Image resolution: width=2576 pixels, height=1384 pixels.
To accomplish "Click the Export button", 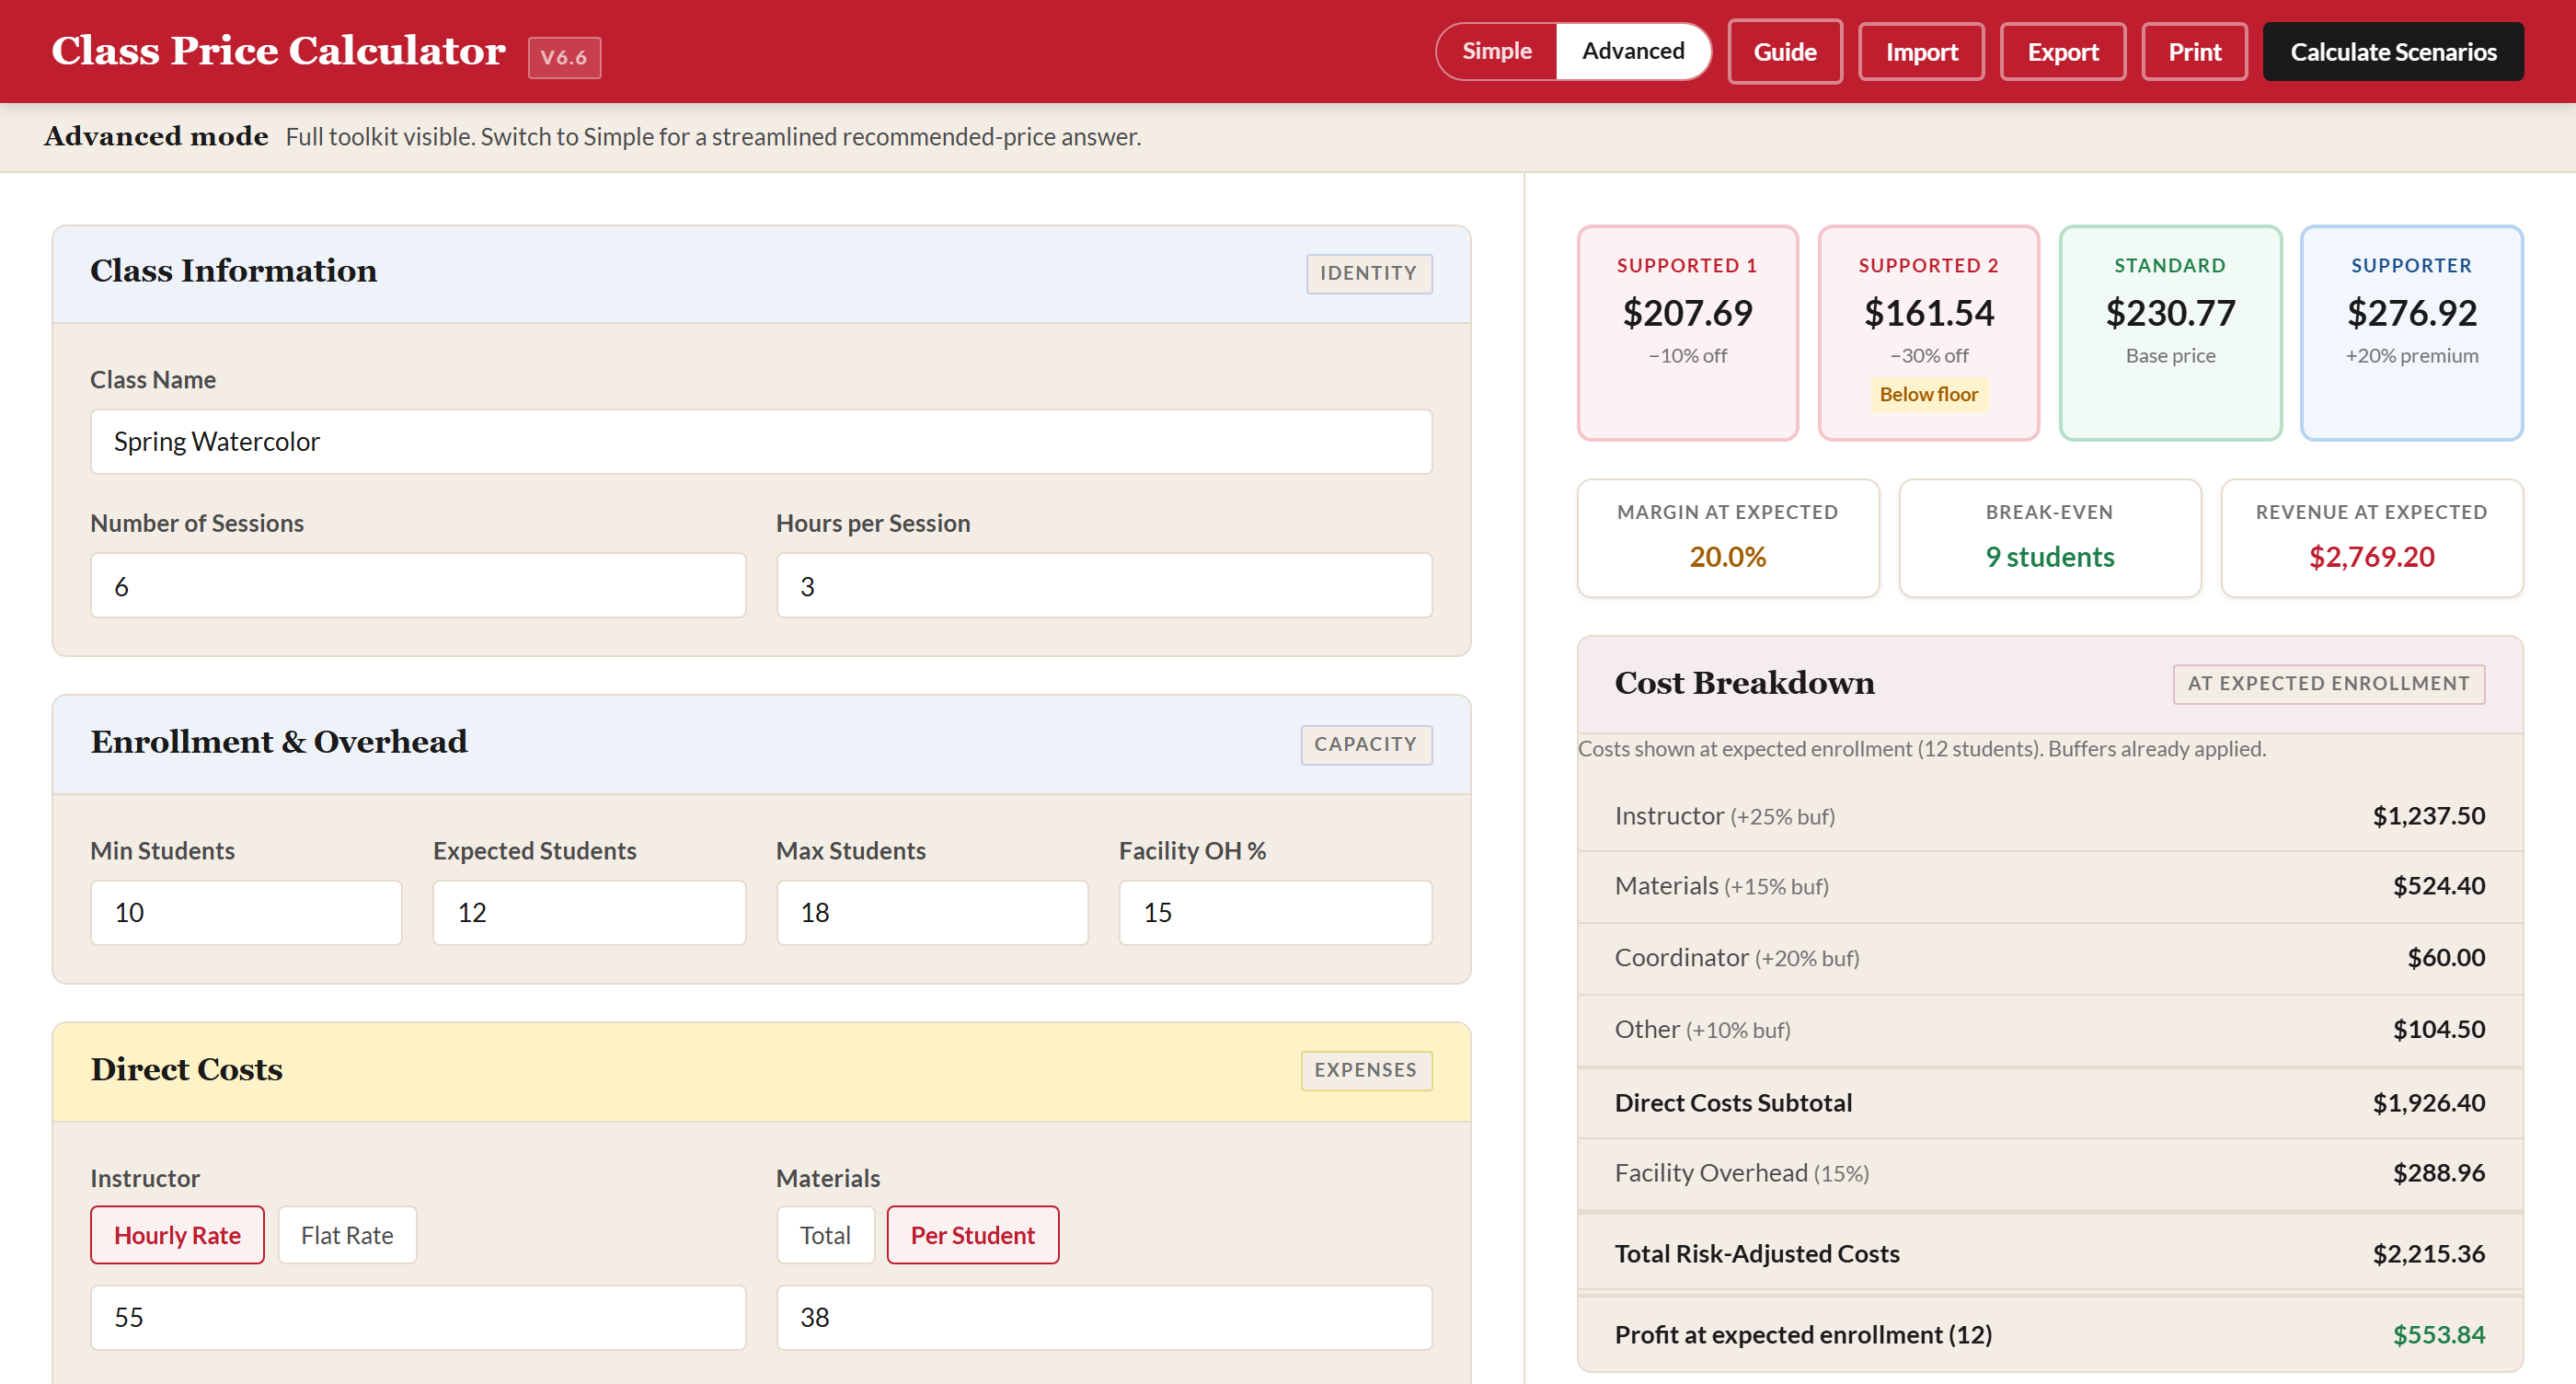I will coord(2062,52).
